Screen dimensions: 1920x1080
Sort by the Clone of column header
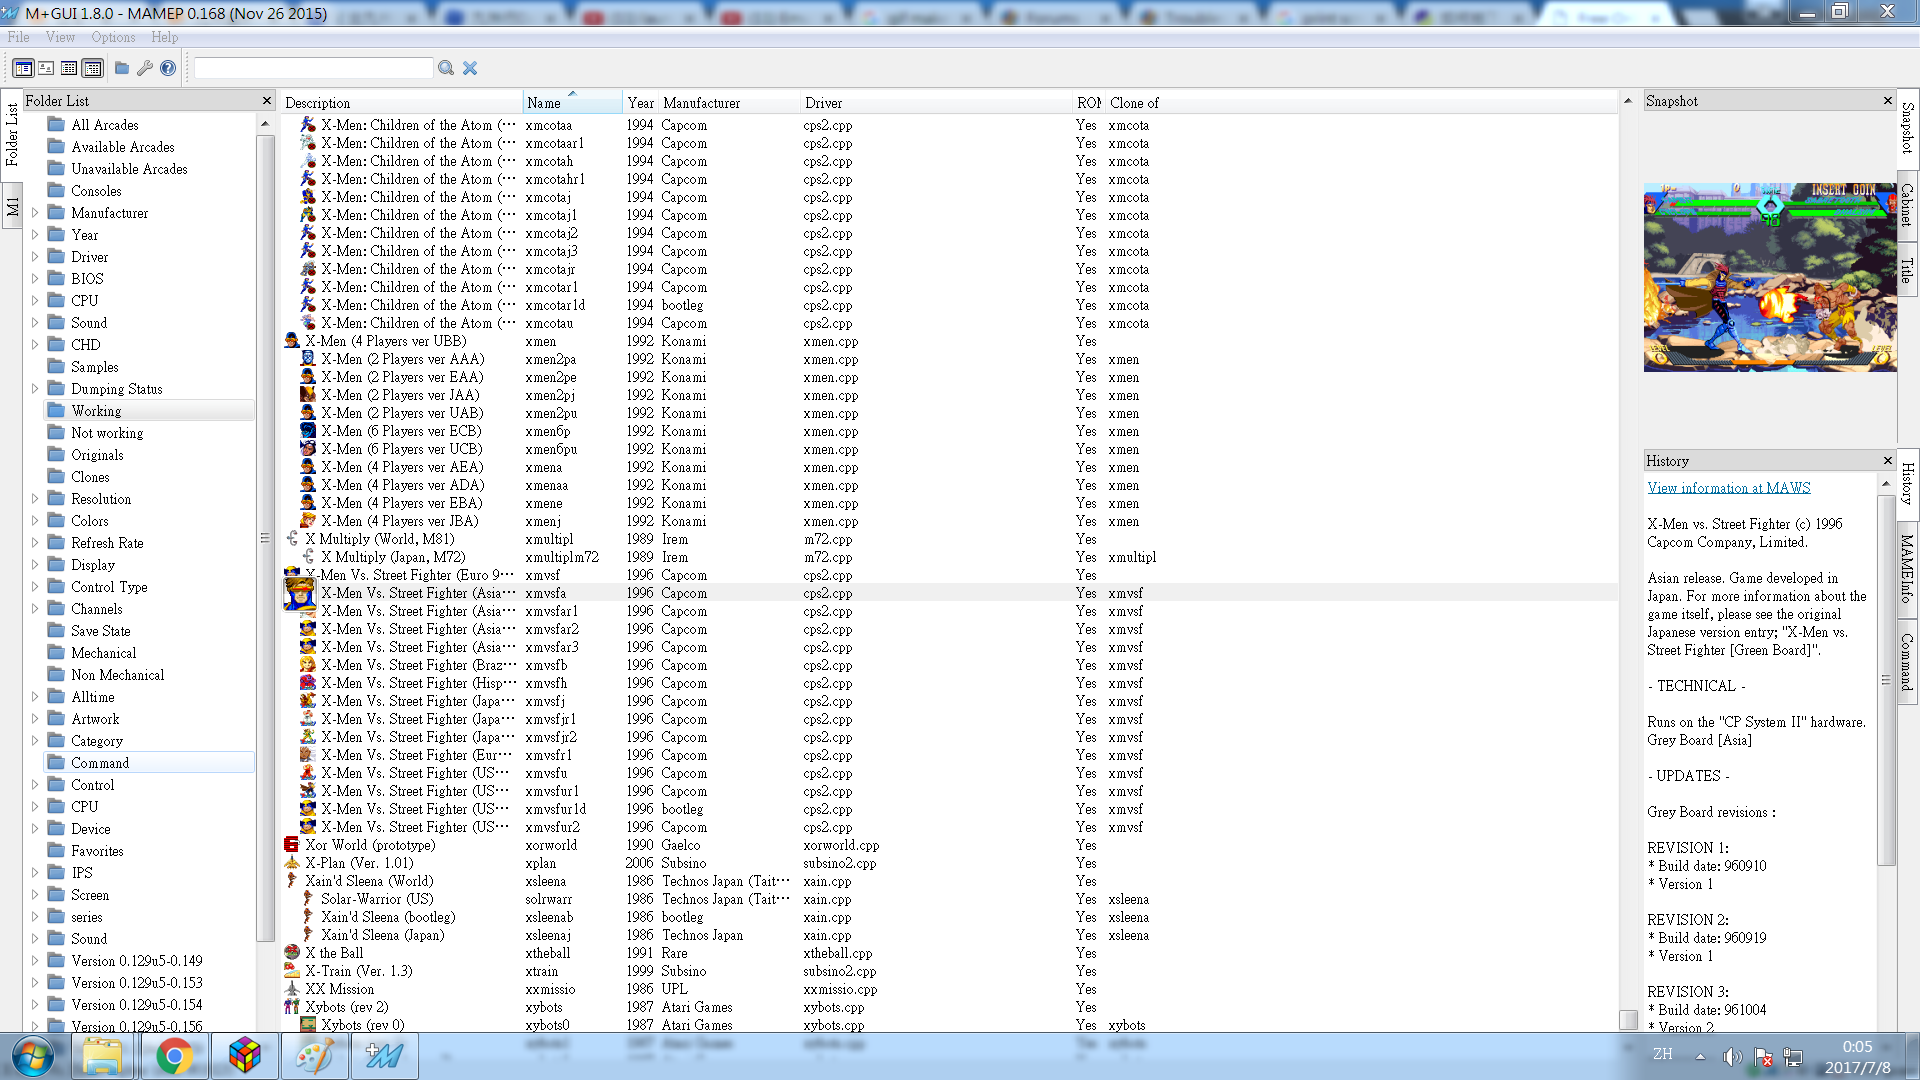click(x=1360, y=103)
